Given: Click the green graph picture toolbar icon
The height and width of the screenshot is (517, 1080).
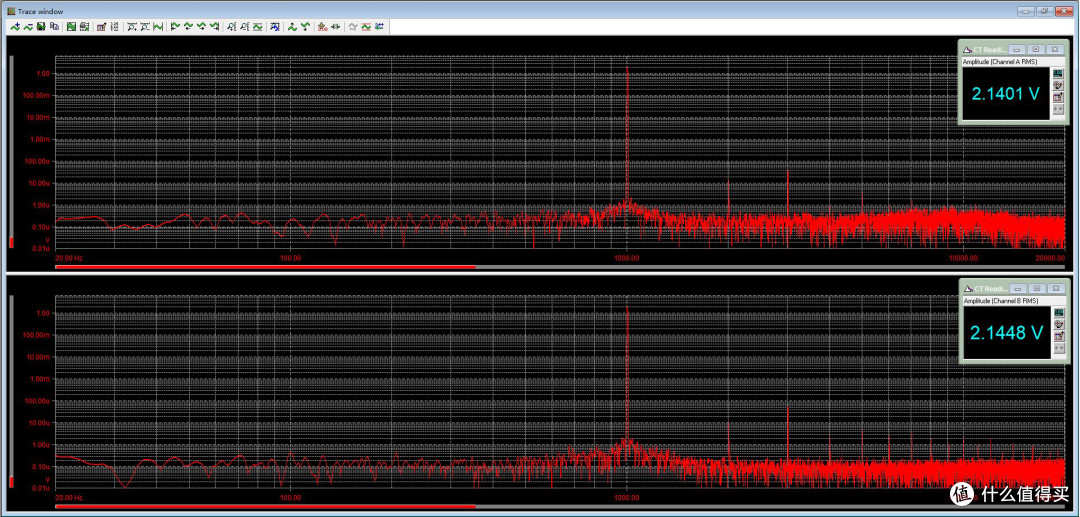Looking at the screenshot, I should (72, 27).
